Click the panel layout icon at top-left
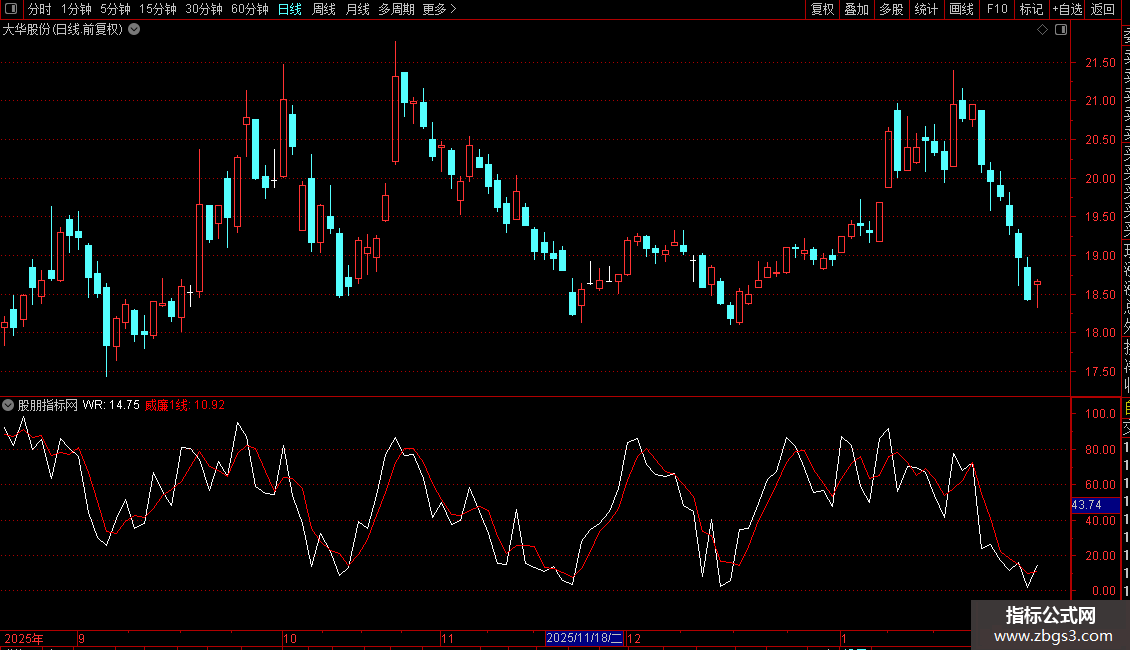The image size is (1130, 650). [11, 9]
